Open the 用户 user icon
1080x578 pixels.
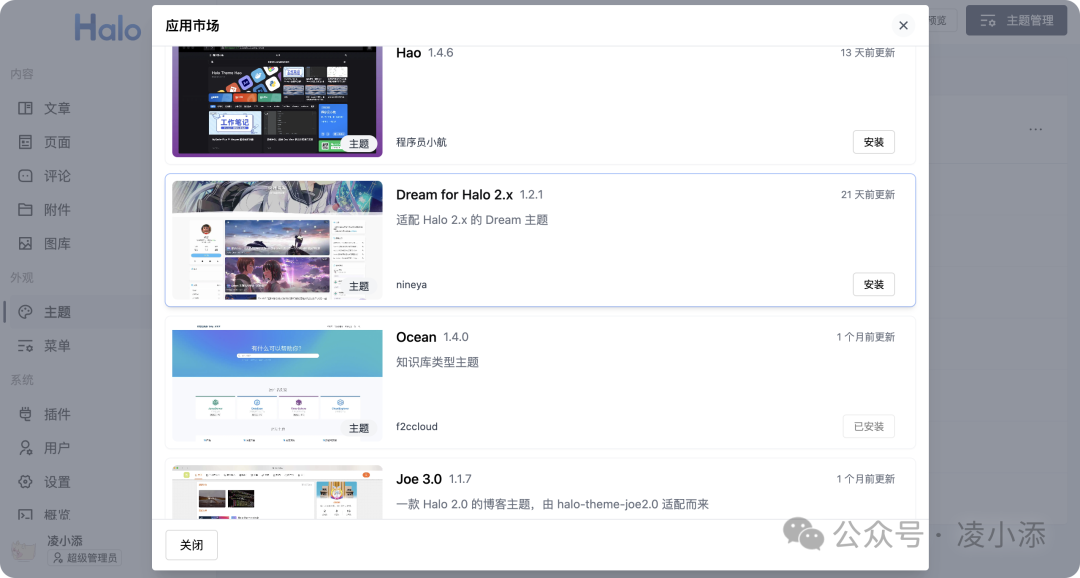(25, 448)
